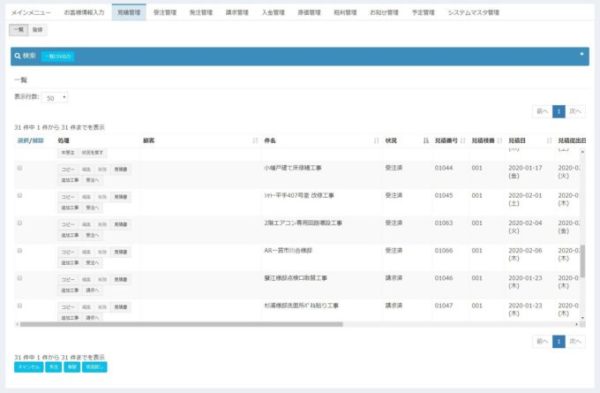Sort the table by 見積日 column

tap(530, 140)
